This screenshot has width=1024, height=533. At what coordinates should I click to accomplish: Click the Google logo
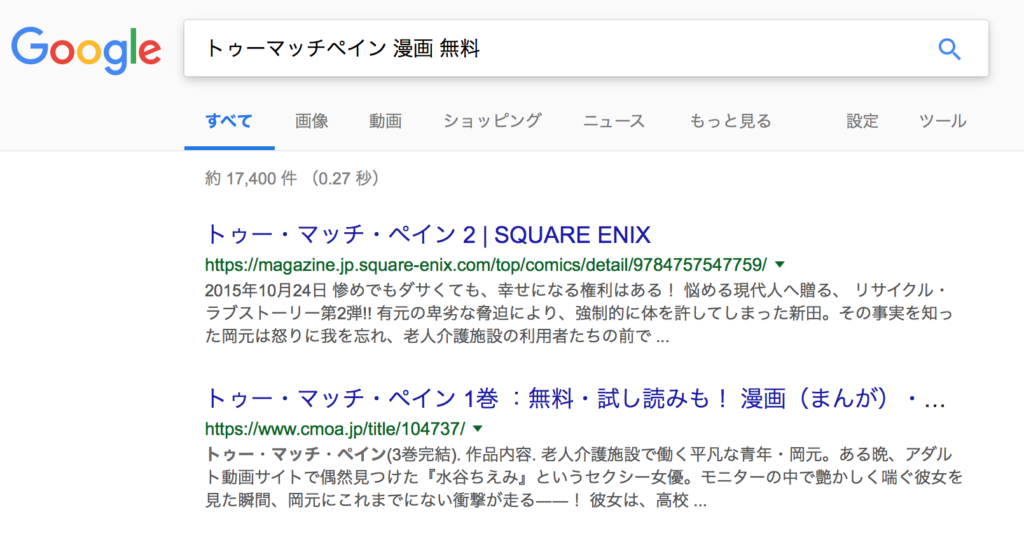86,50
